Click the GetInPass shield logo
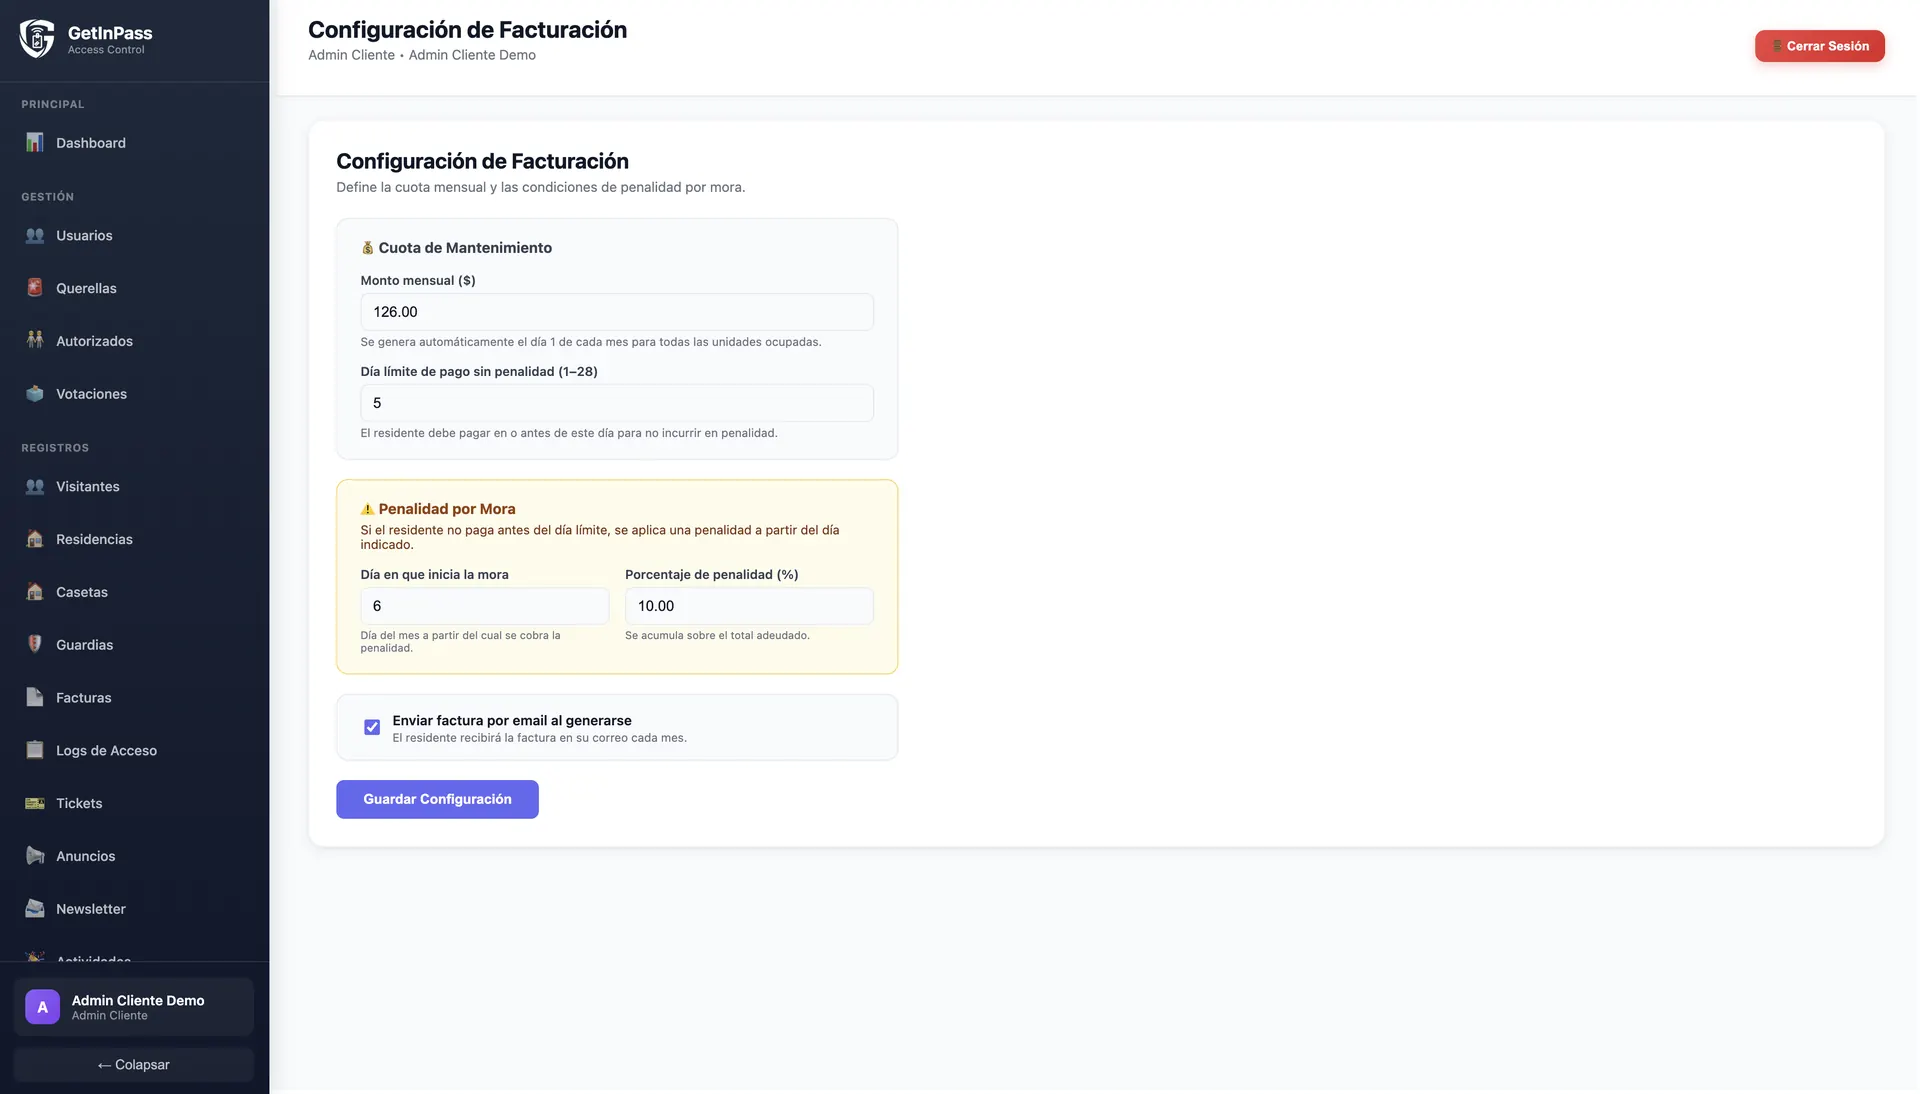 [37, 39]
